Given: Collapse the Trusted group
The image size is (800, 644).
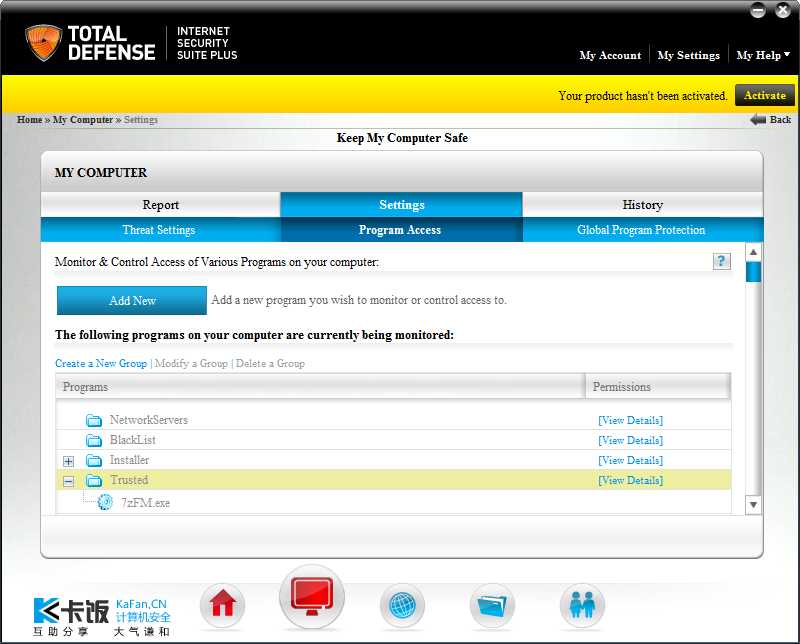Looking at the screenshot, I should pos(68,481).
